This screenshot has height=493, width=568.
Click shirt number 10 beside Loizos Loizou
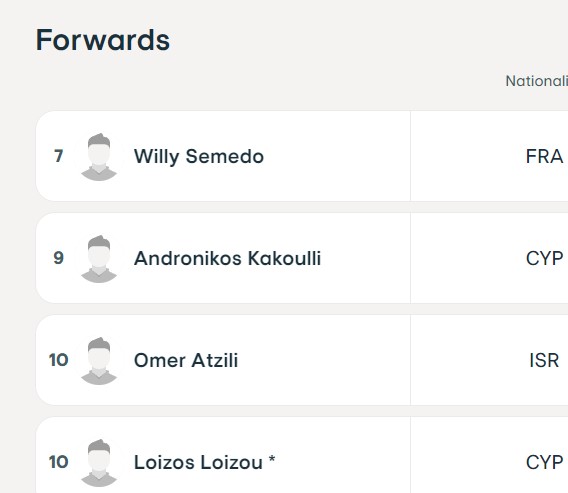[59, 462]
